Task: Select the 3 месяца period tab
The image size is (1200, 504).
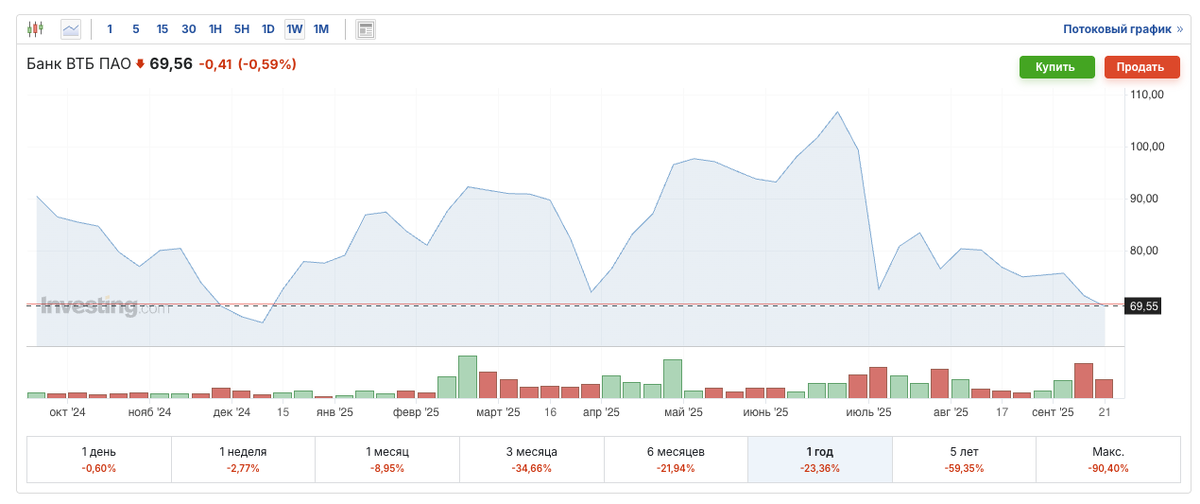Action: click(531, 459)
